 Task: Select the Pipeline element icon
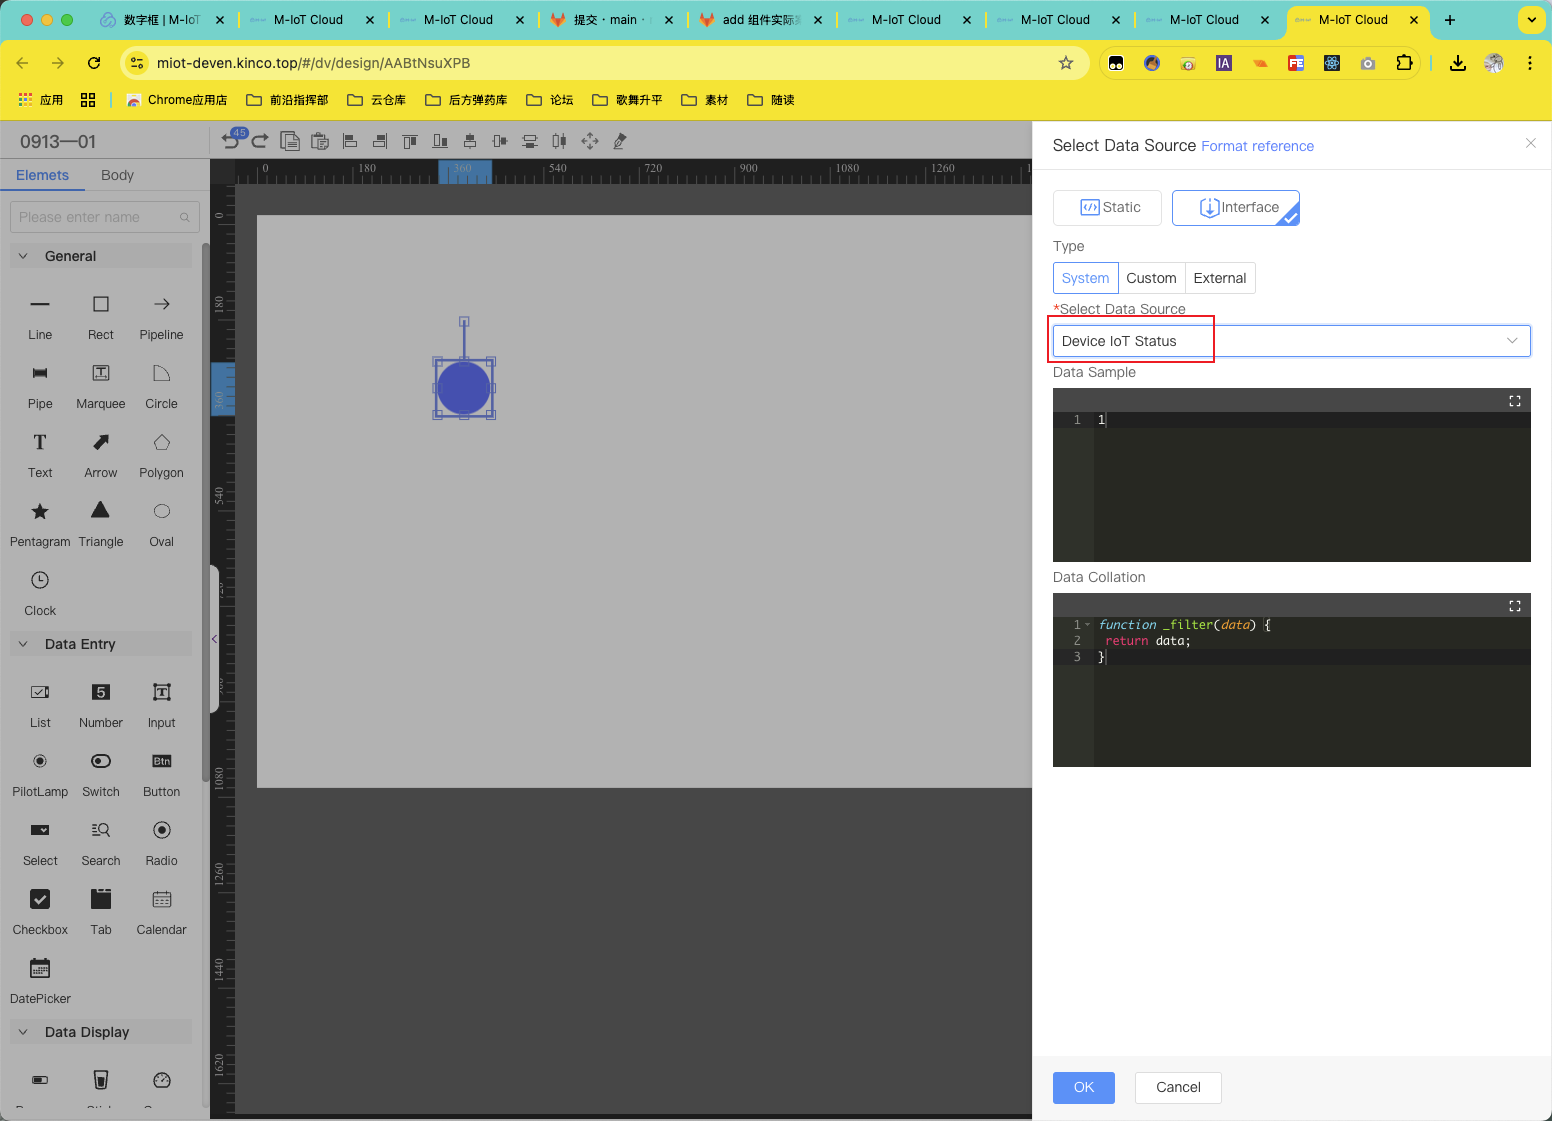tap(161, 305)
